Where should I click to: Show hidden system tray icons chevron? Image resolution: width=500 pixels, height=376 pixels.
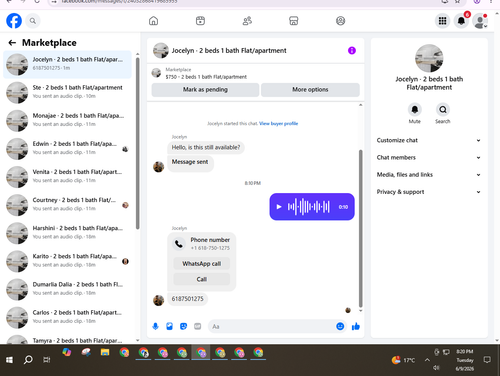(427, 360)
